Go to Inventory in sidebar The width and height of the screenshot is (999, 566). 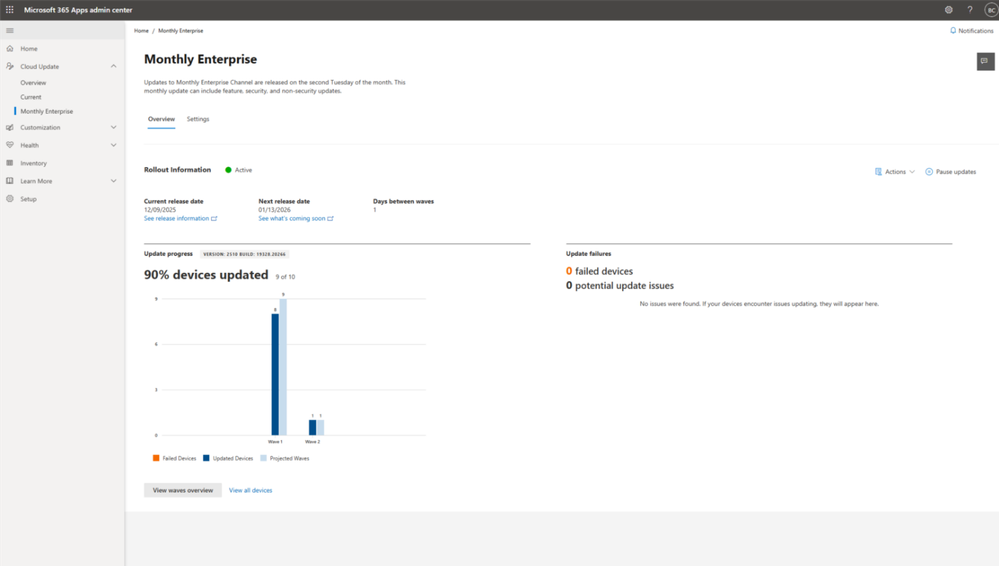pyautogui.click(x=33, y=163)
